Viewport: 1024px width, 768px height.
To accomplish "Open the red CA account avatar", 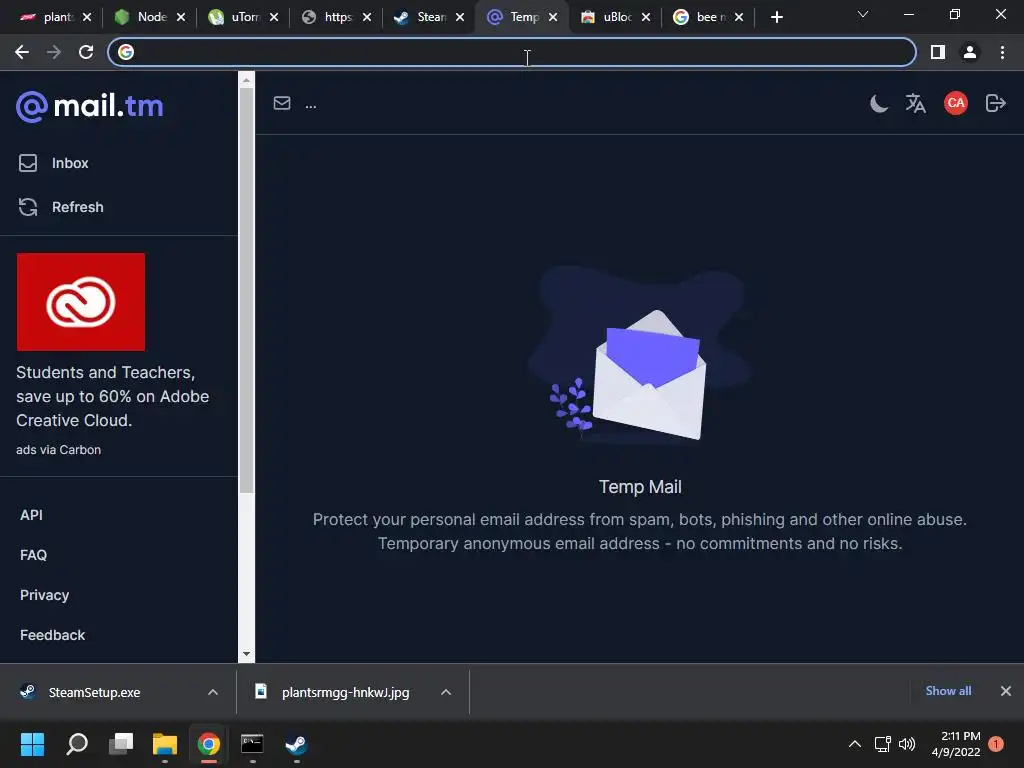I will pos(956,103).
